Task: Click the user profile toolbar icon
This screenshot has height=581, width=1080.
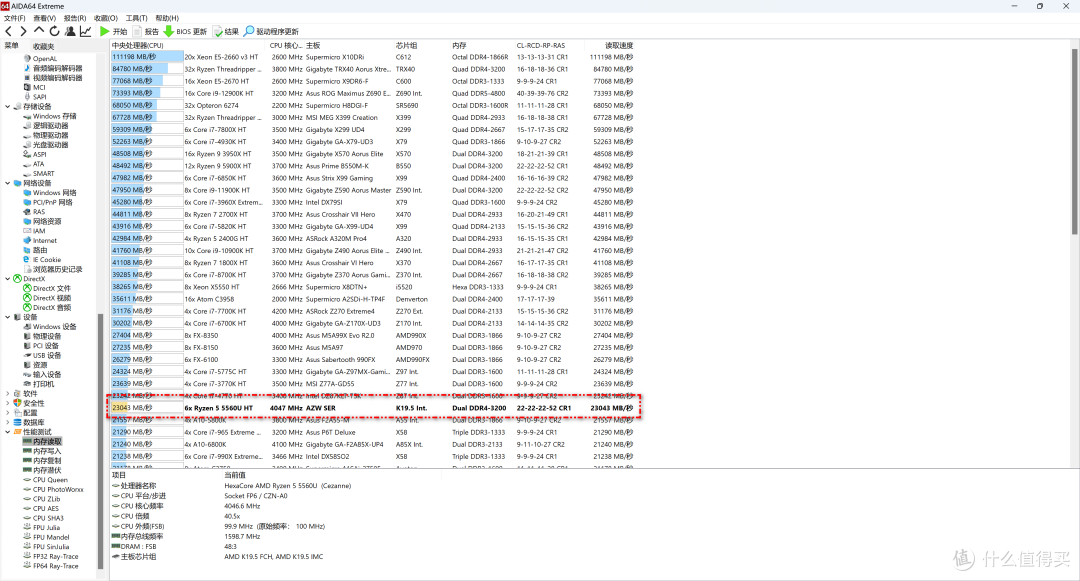Action: tap(70, 31)
